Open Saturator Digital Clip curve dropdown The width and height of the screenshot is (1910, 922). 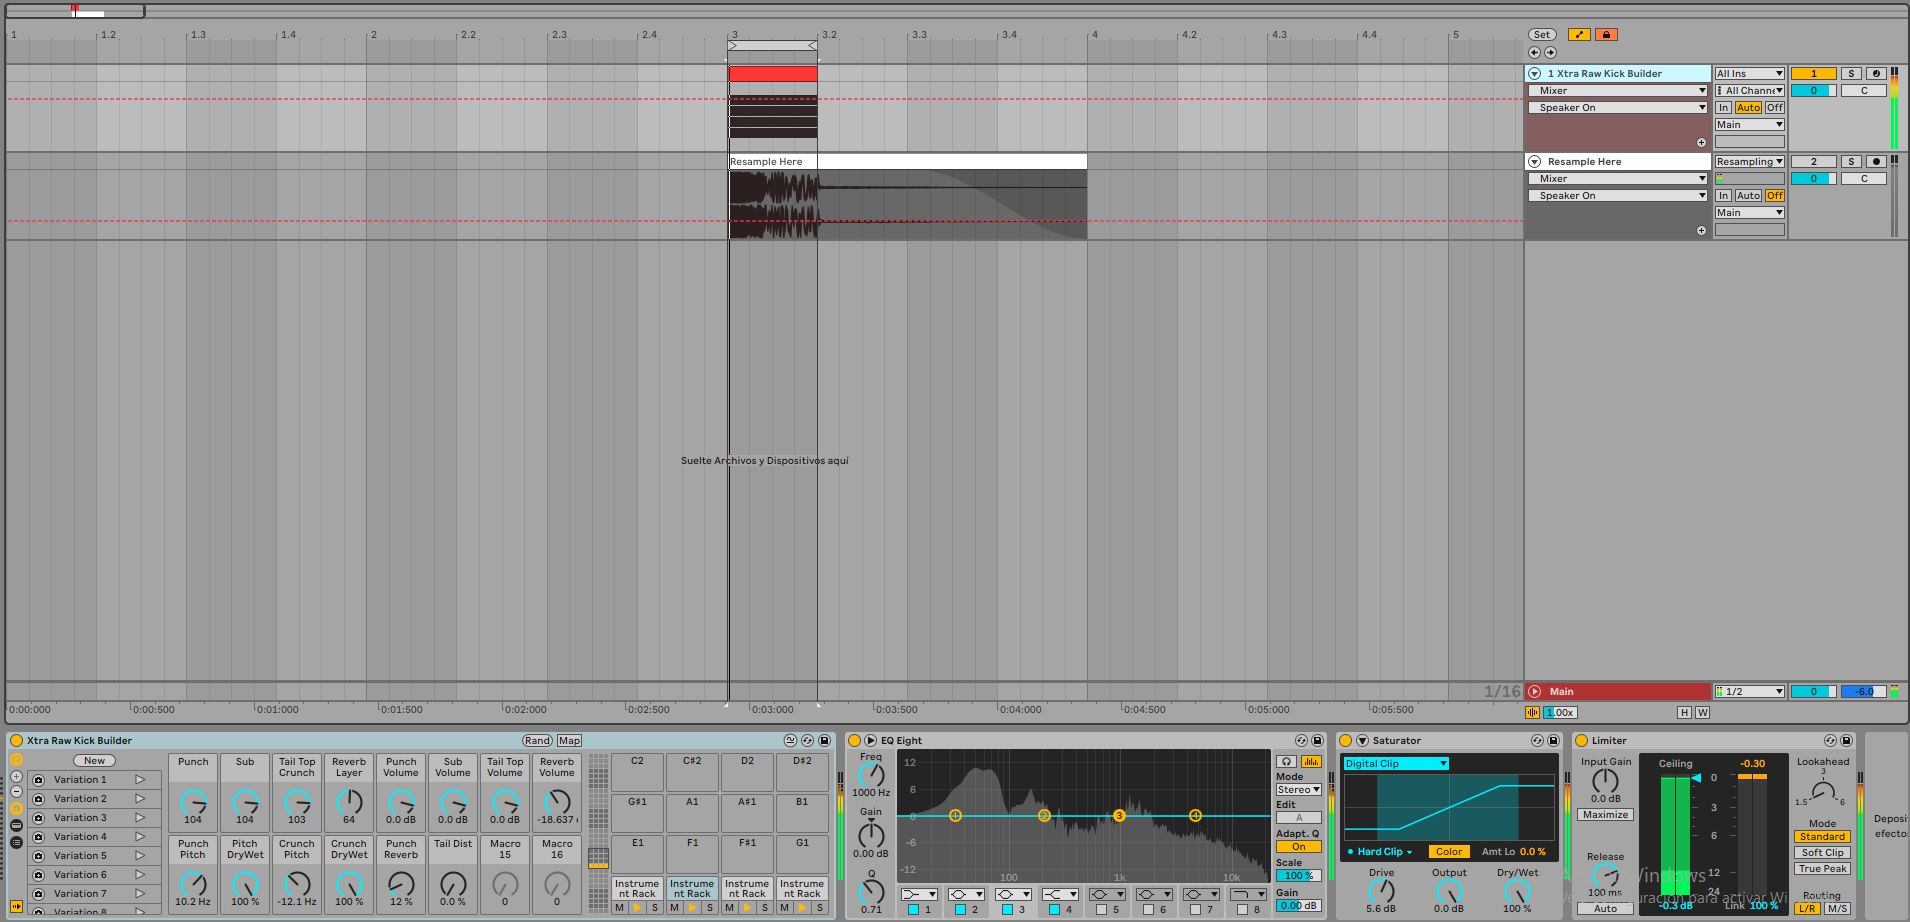1395,764
